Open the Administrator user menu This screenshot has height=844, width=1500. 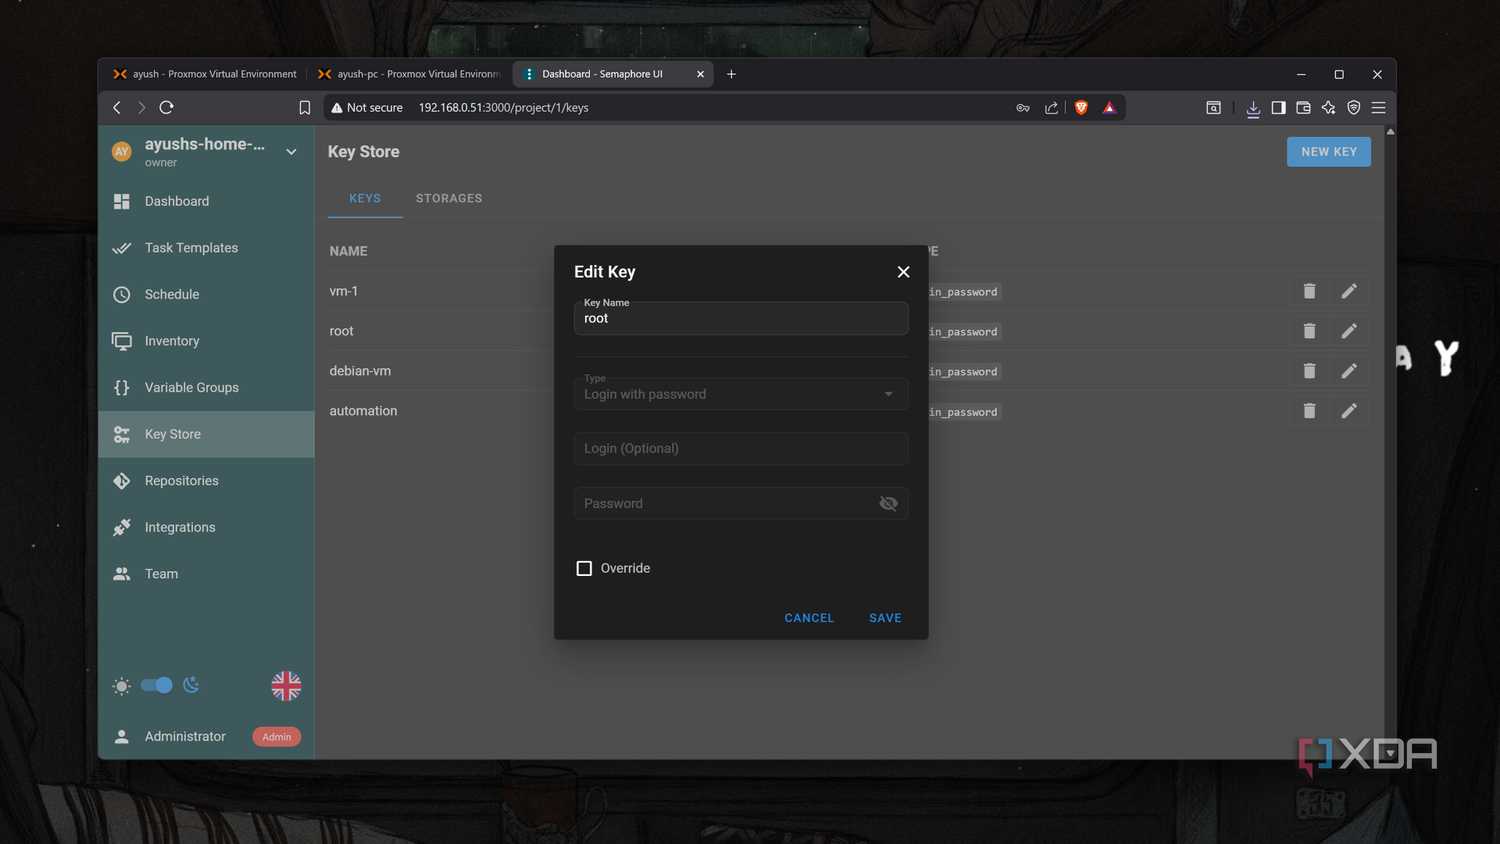[x=206, y=736]
